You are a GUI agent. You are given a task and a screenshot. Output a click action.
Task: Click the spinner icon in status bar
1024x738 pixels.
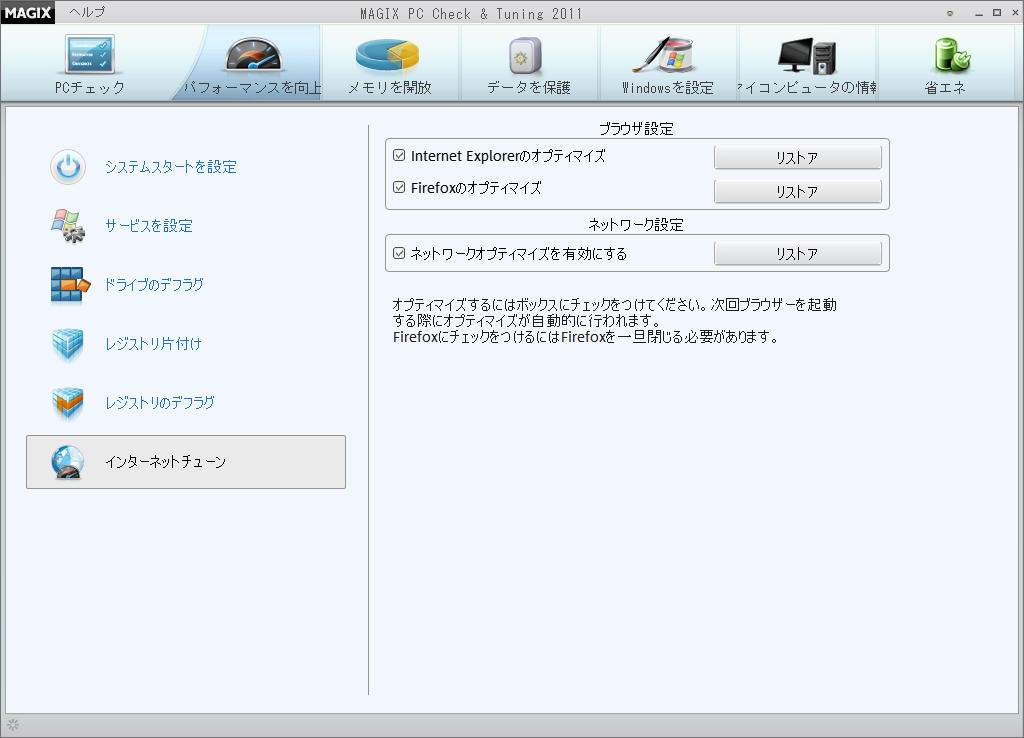13,724
